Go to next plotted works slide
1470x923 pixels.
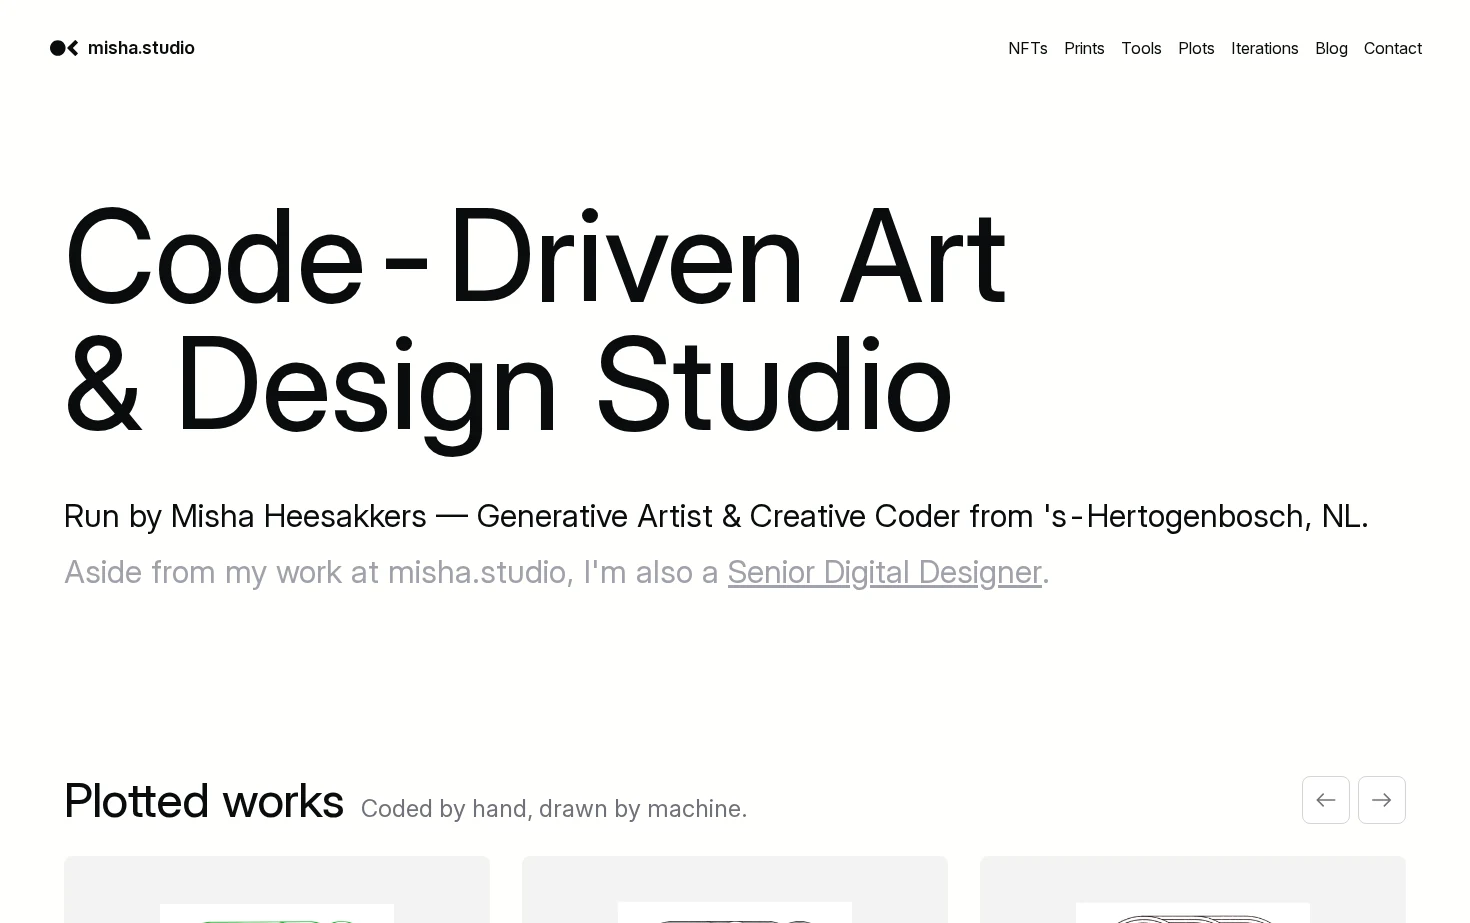pyautogui.click(x=1382, y=800)
